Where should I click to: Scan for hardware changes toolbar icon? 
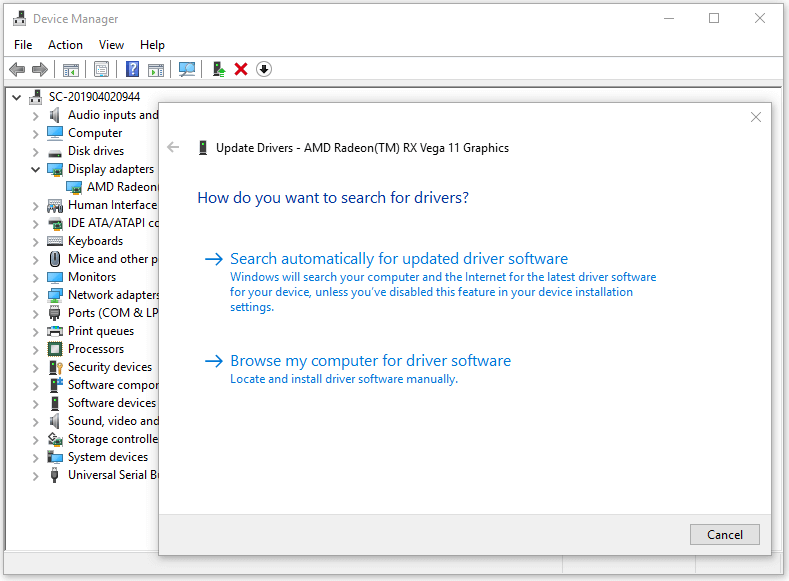click(187, 69)
